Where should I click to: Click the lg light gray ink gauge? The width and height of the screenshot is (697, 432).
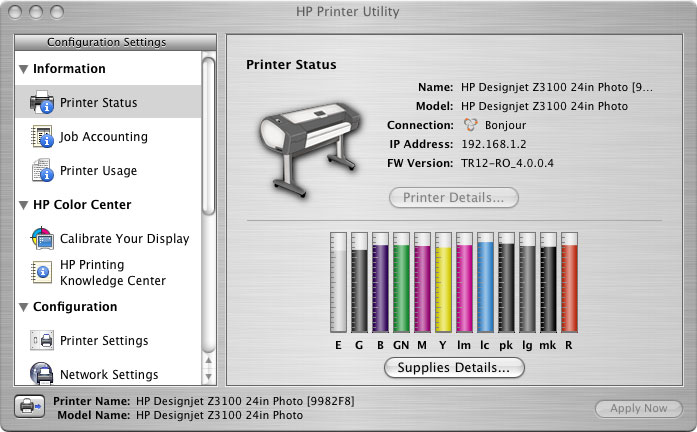tap(527, 282)
